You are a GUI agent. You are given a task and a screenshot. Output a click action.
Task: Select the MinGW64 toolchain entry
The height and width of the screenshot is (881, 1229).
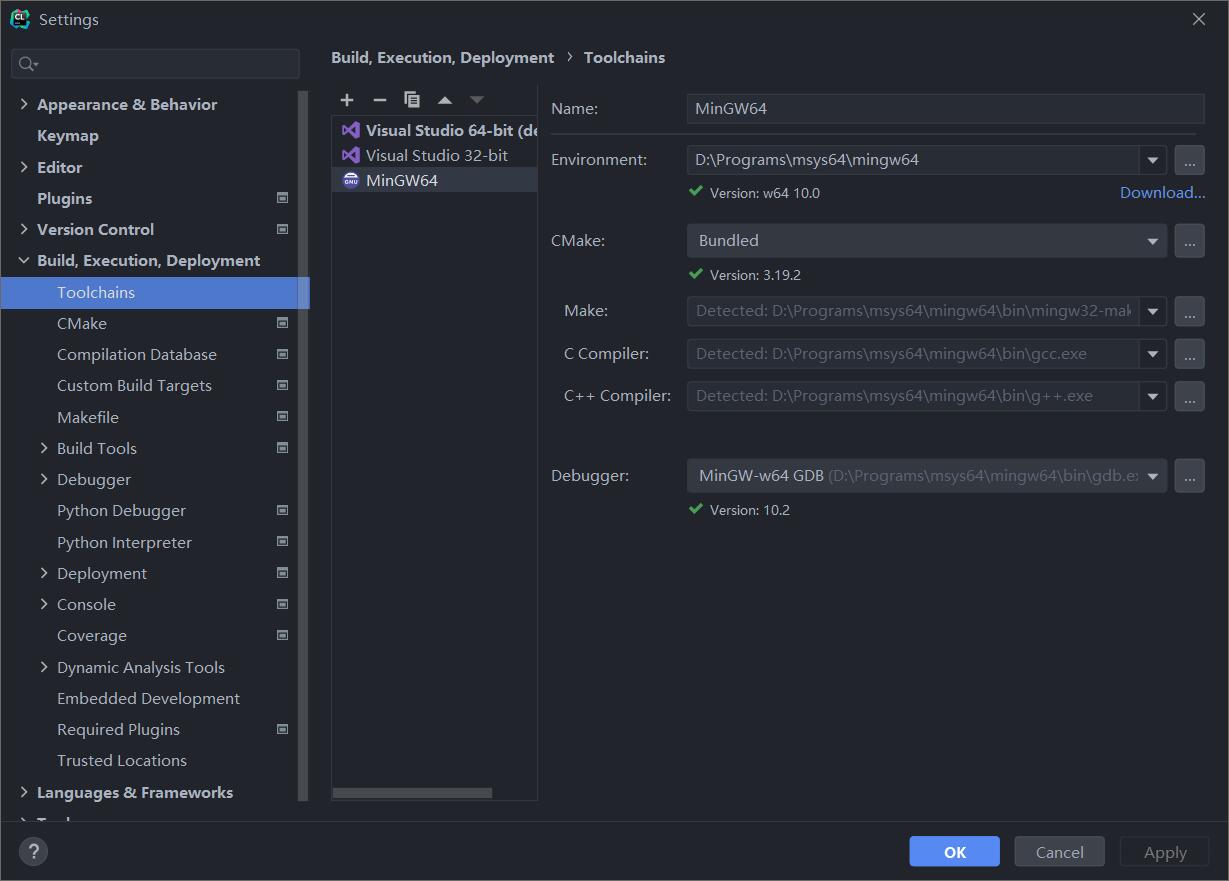pos(434,180)
